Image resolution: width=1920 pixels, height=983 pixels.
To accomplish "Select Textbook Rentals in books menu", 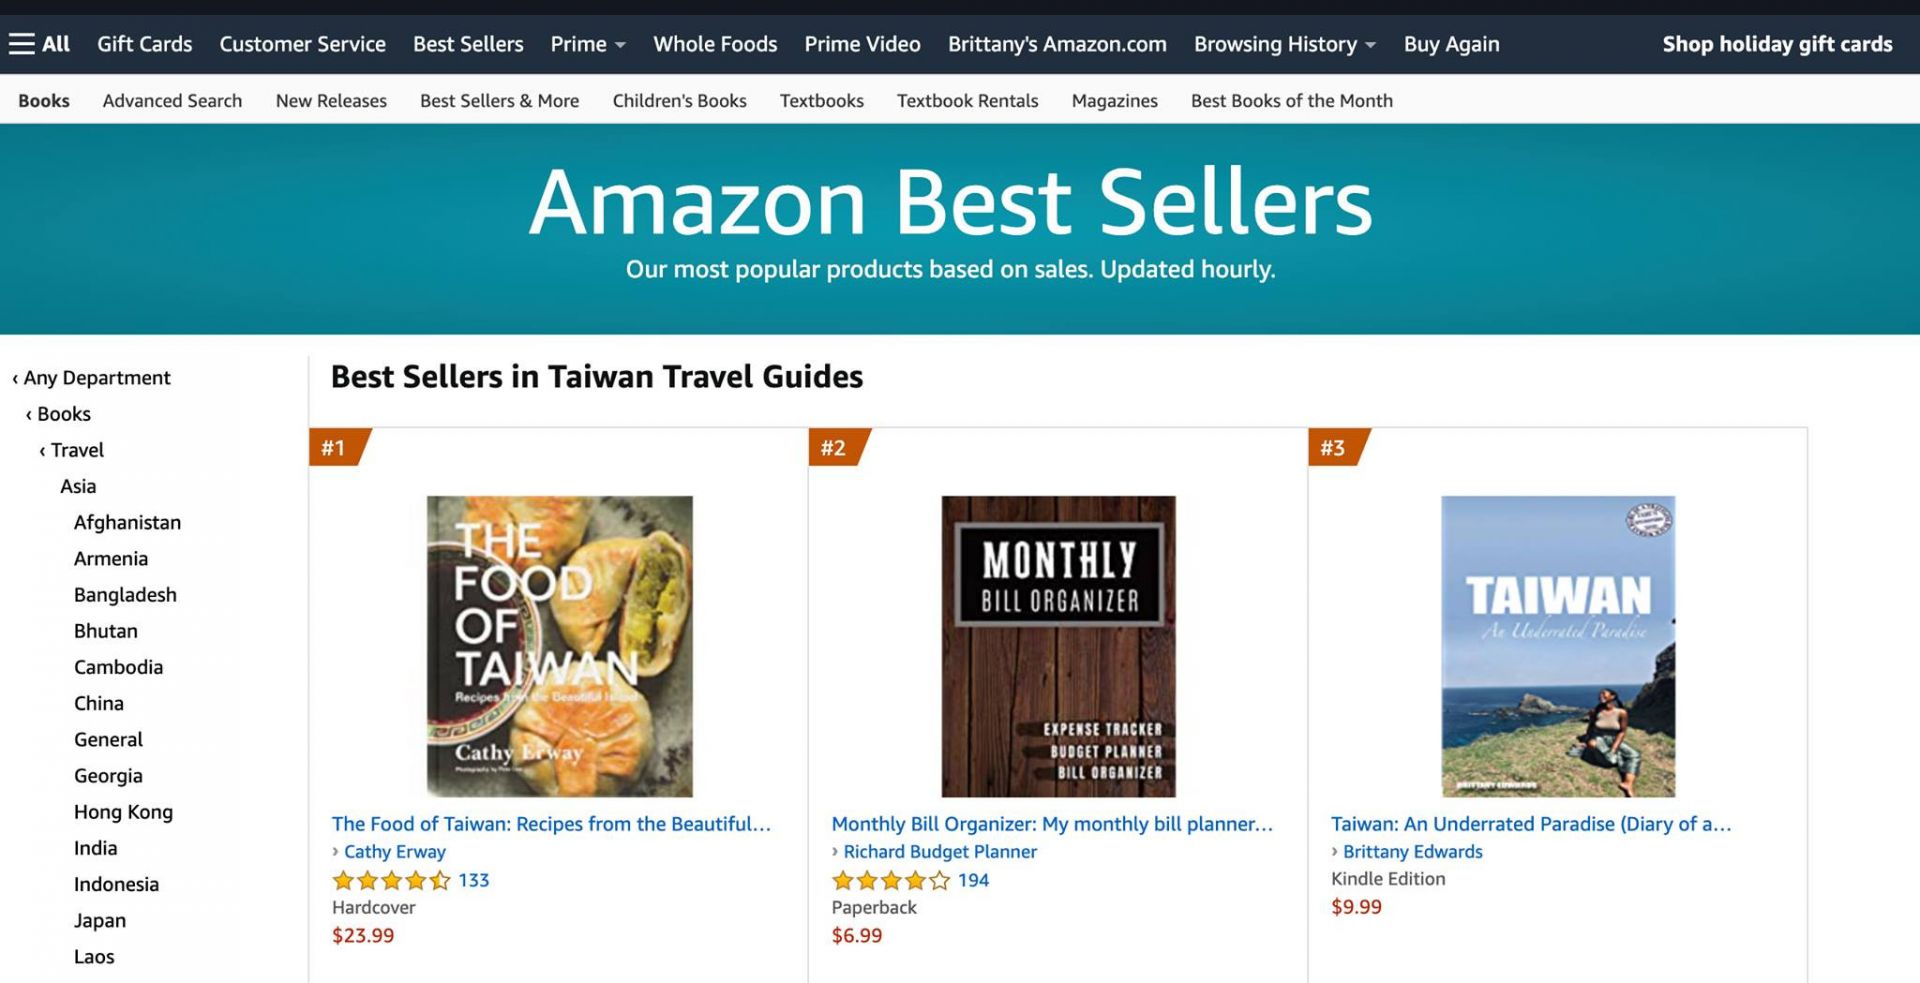I will pos(967,101).
